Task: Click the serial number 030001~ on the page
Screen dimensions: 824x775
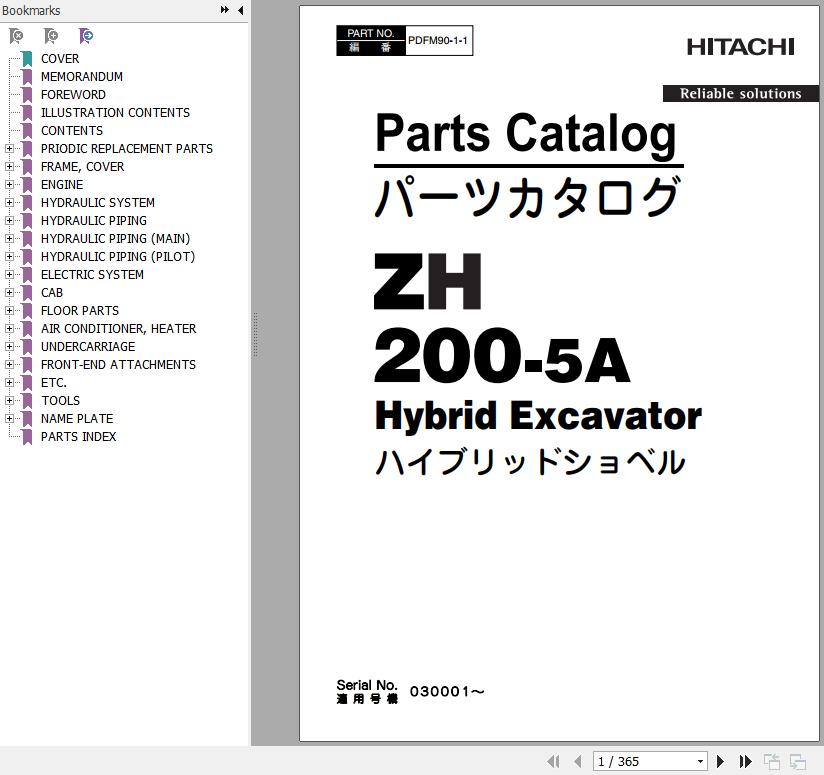Action: coord(447,691)
